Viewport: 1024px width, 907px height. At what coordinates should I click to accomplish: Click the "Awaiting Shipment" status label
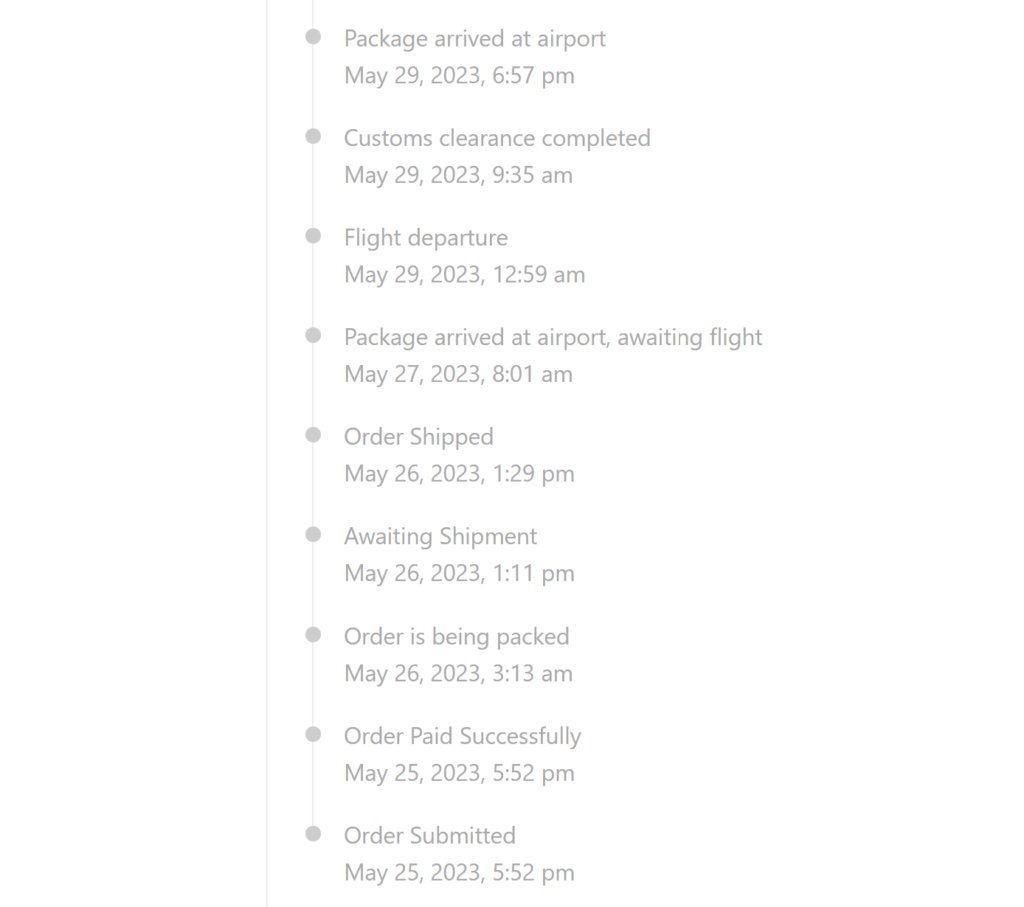[x=440, y=537]
